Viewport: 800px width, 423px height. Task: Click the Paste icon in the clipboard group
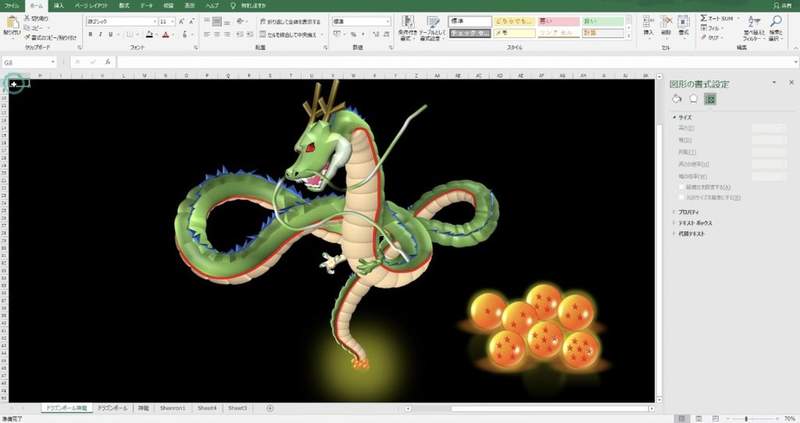(x=11, y=23)
